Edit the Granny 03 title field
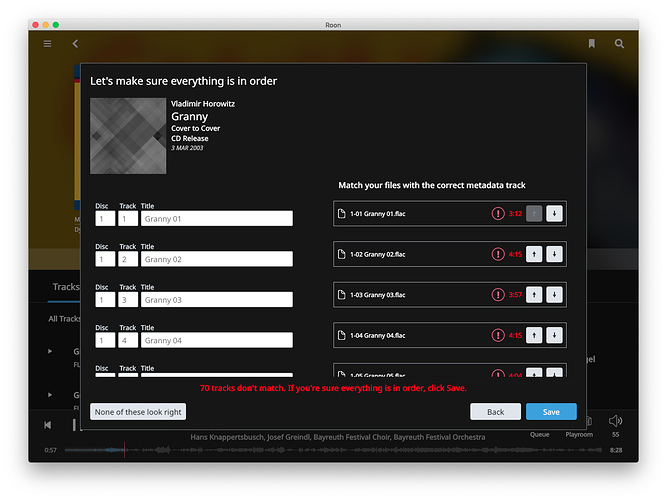The image size is (667, 500). click(217, 300)
